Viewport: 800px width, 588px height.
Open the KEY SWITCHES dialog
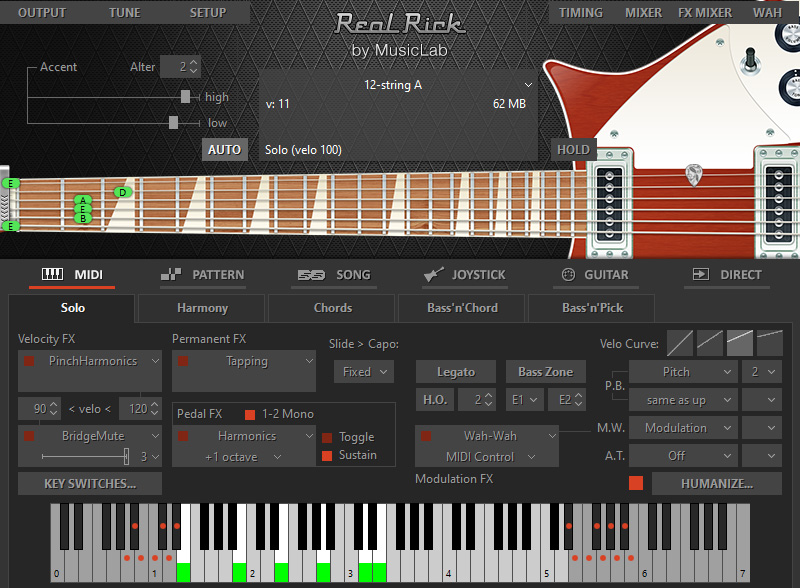click(90, 483)
